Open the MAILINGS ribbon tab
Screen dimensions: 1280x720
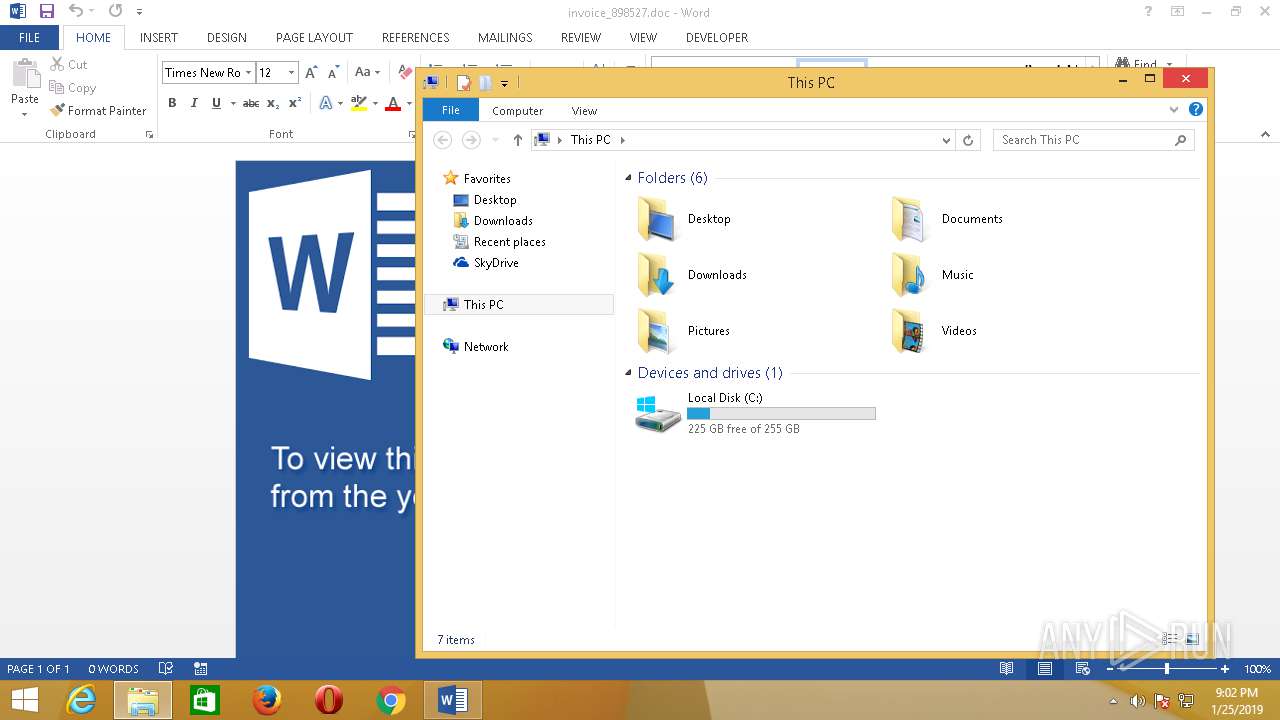pyautogui.click(x=505, y=37)
